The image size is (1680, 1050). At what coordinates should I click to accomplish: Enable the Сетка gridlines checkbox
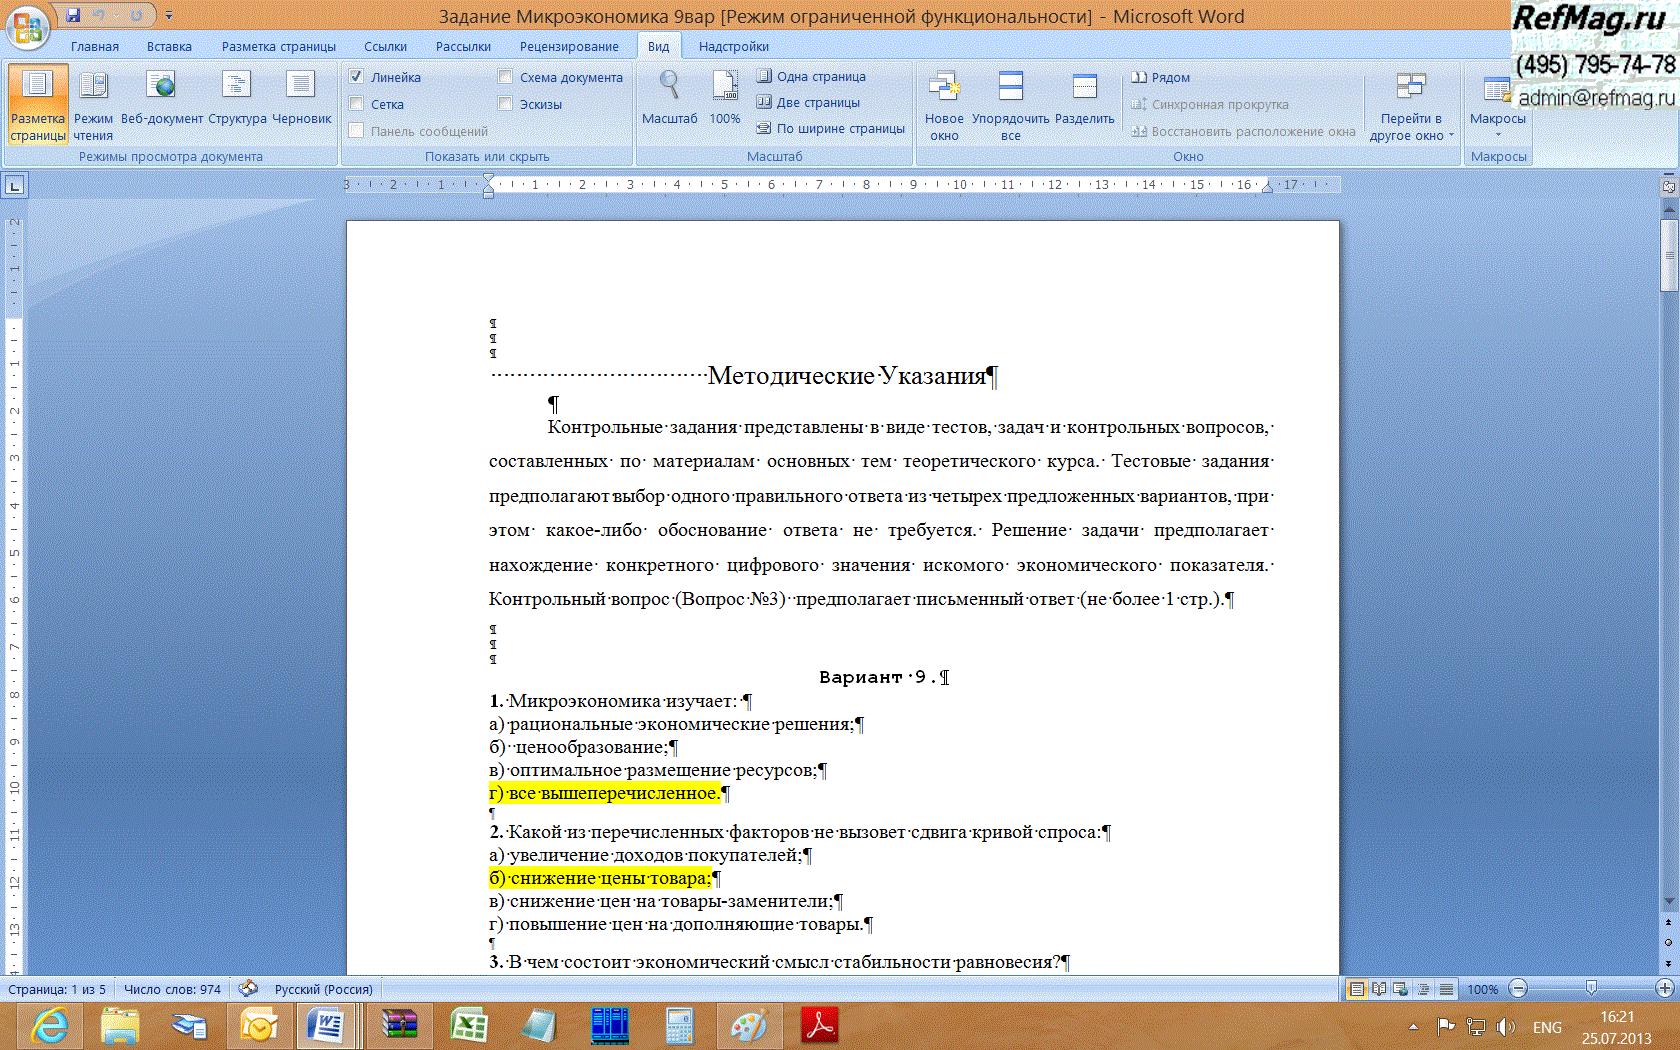356,104
